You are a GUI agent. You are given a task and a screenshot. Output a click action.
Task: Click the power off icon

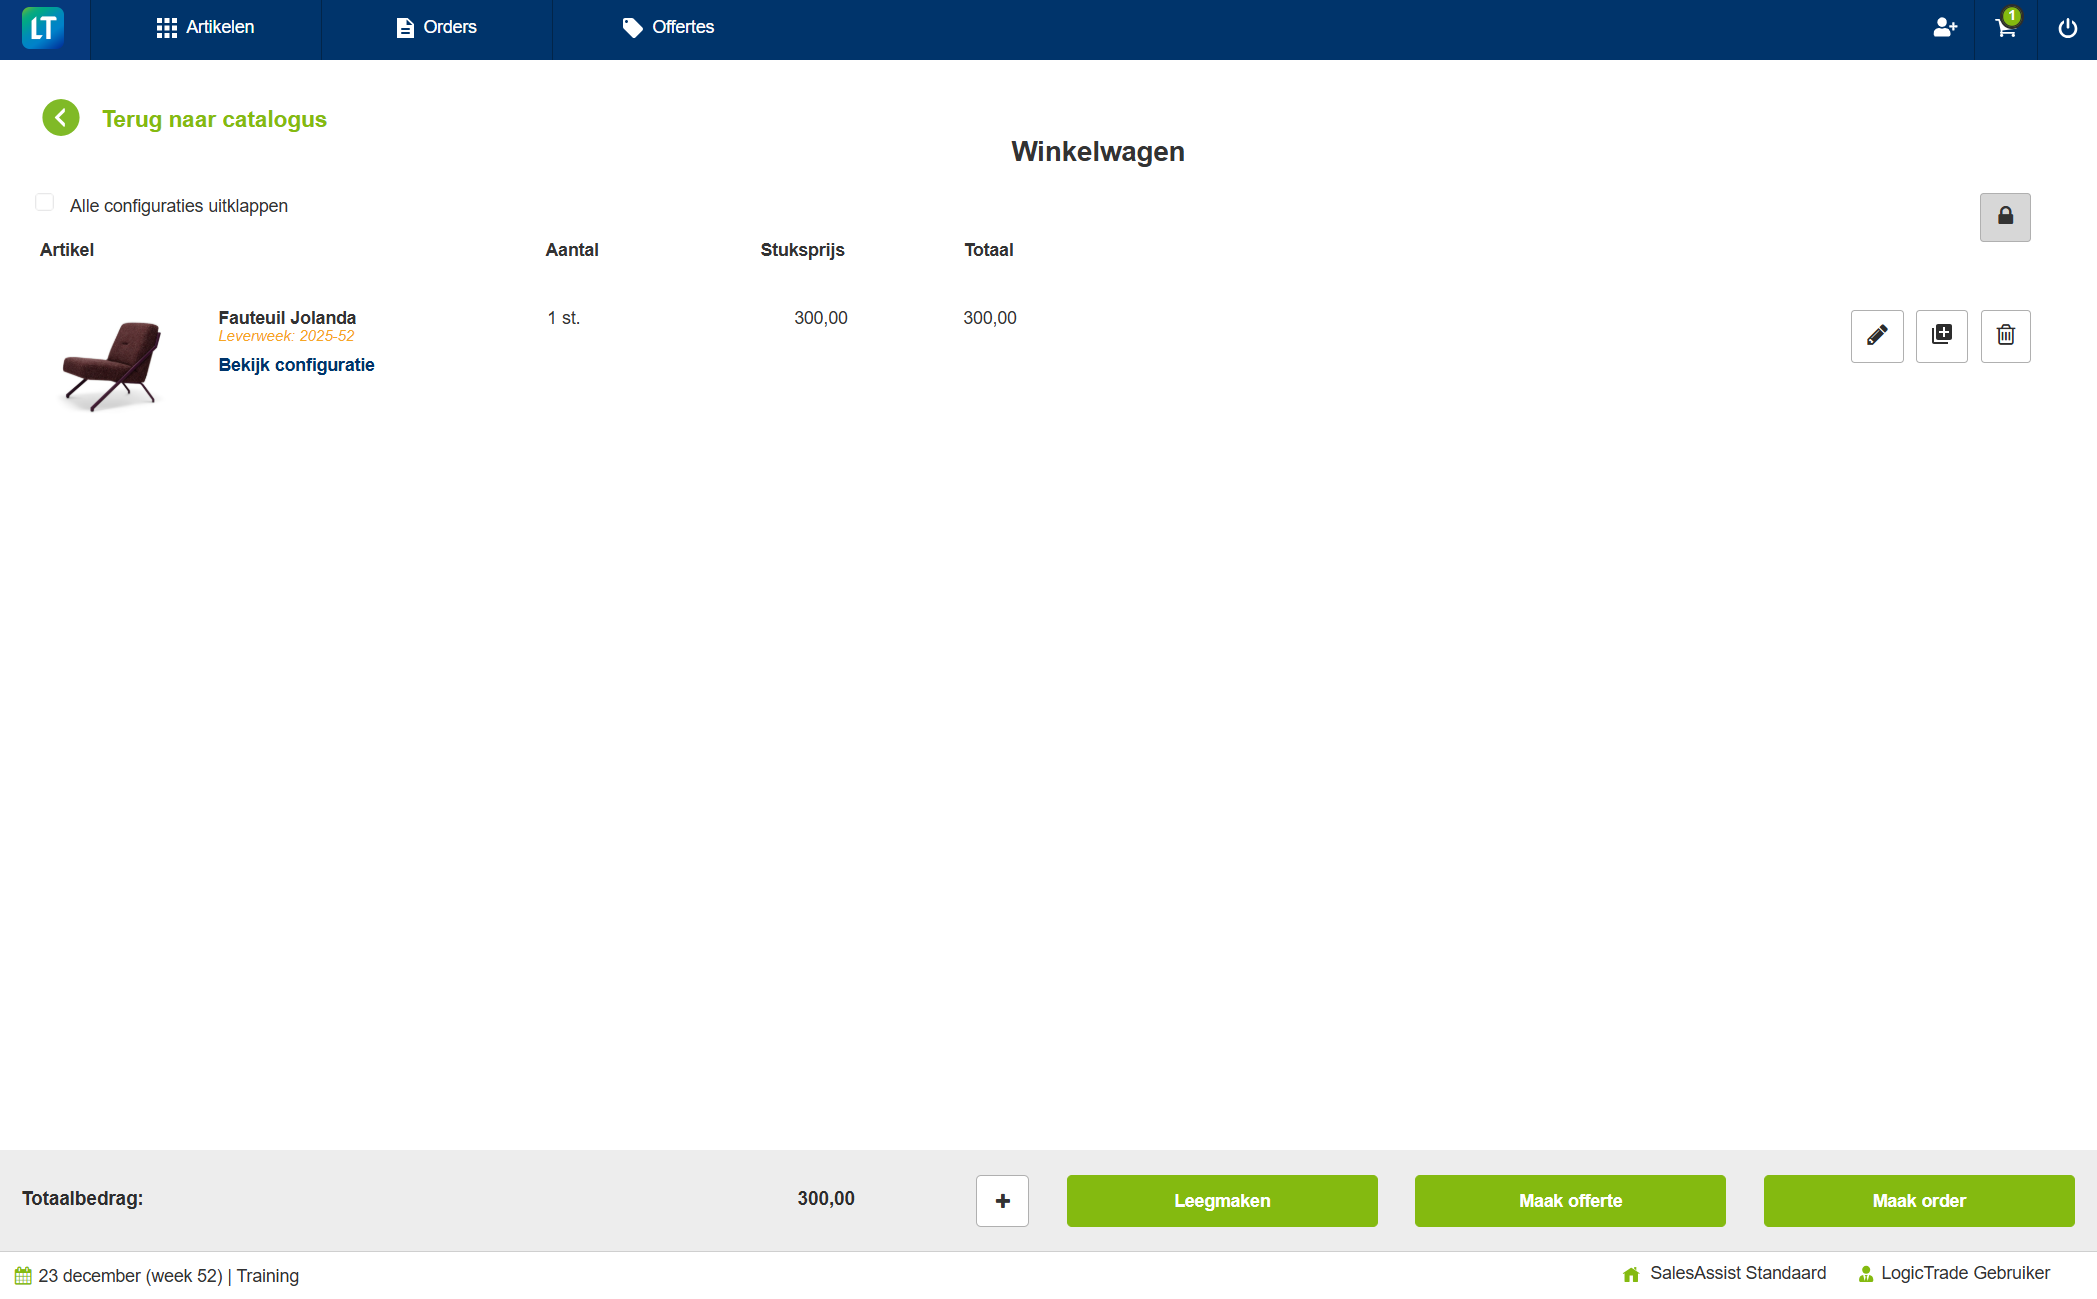[2066, 28]
